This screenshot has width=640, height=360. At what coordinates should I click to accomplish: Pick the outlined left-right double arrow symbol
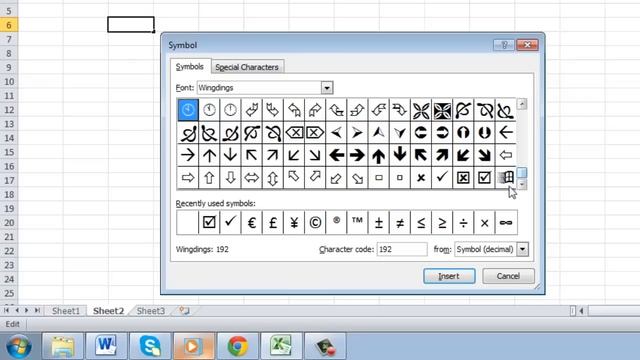[x=252, y=178]
